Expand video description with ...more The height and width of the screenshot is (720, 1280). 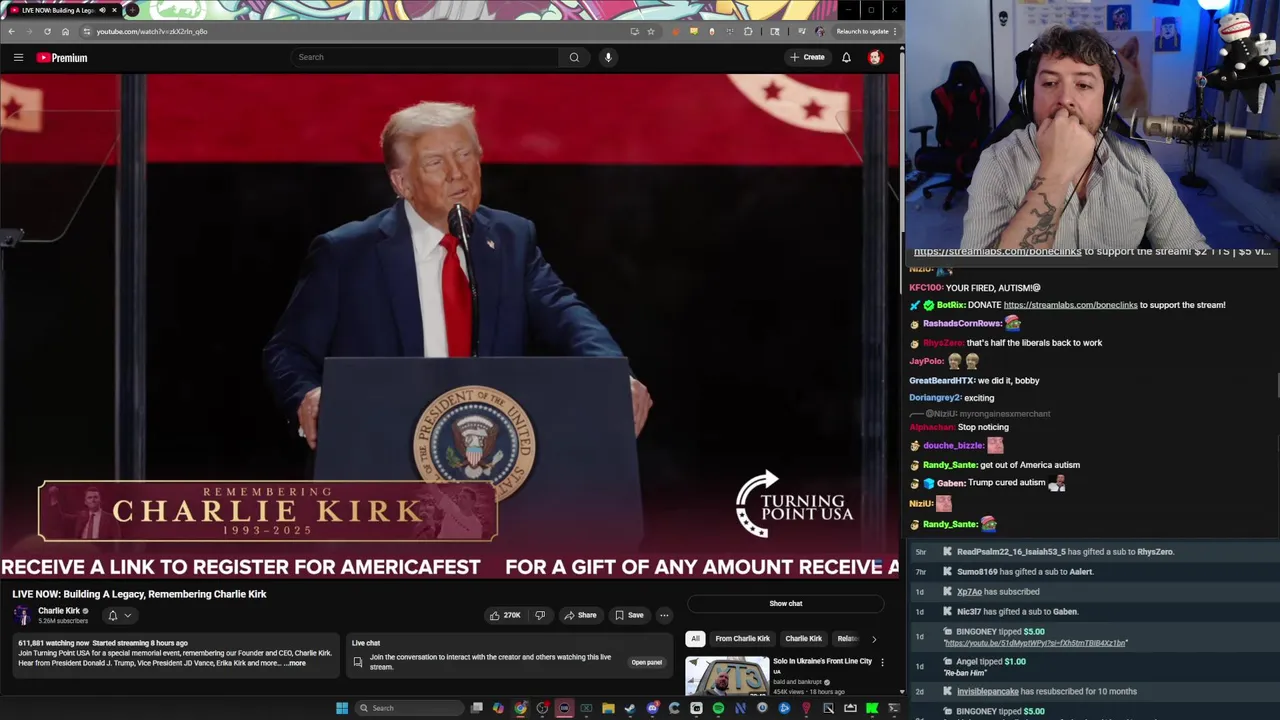pos(296,663)
